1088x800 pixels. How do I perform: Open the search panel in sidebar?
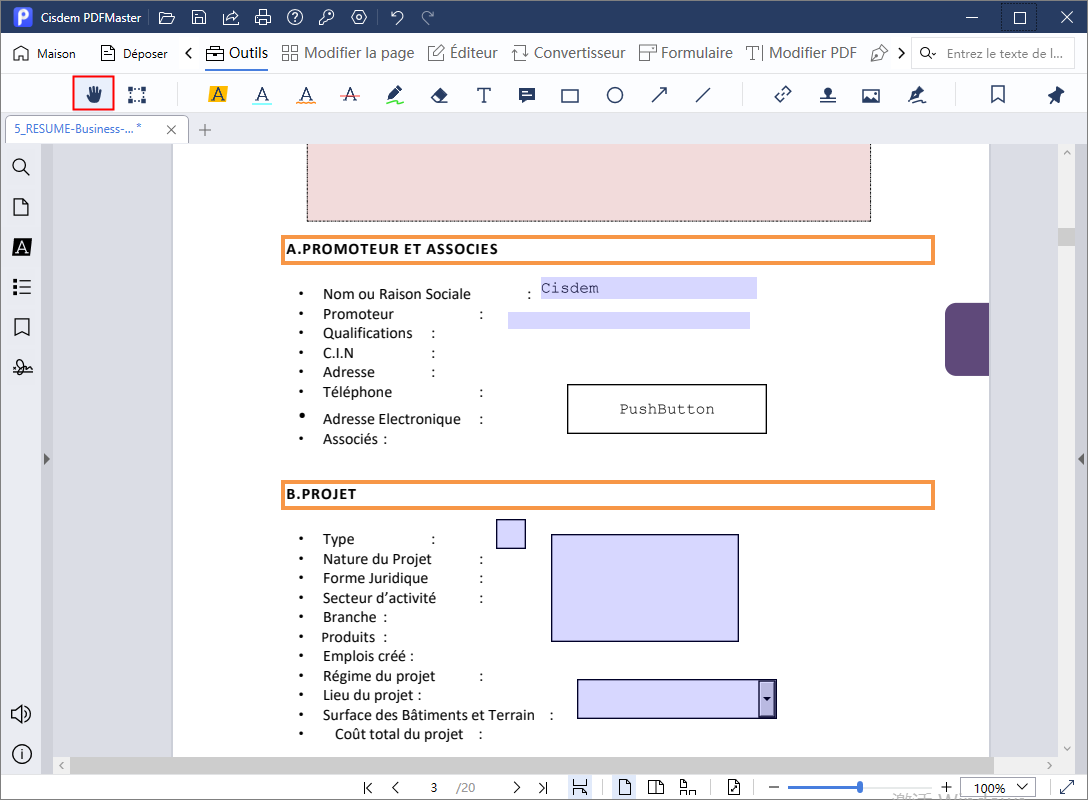click(x=22, y=167)
